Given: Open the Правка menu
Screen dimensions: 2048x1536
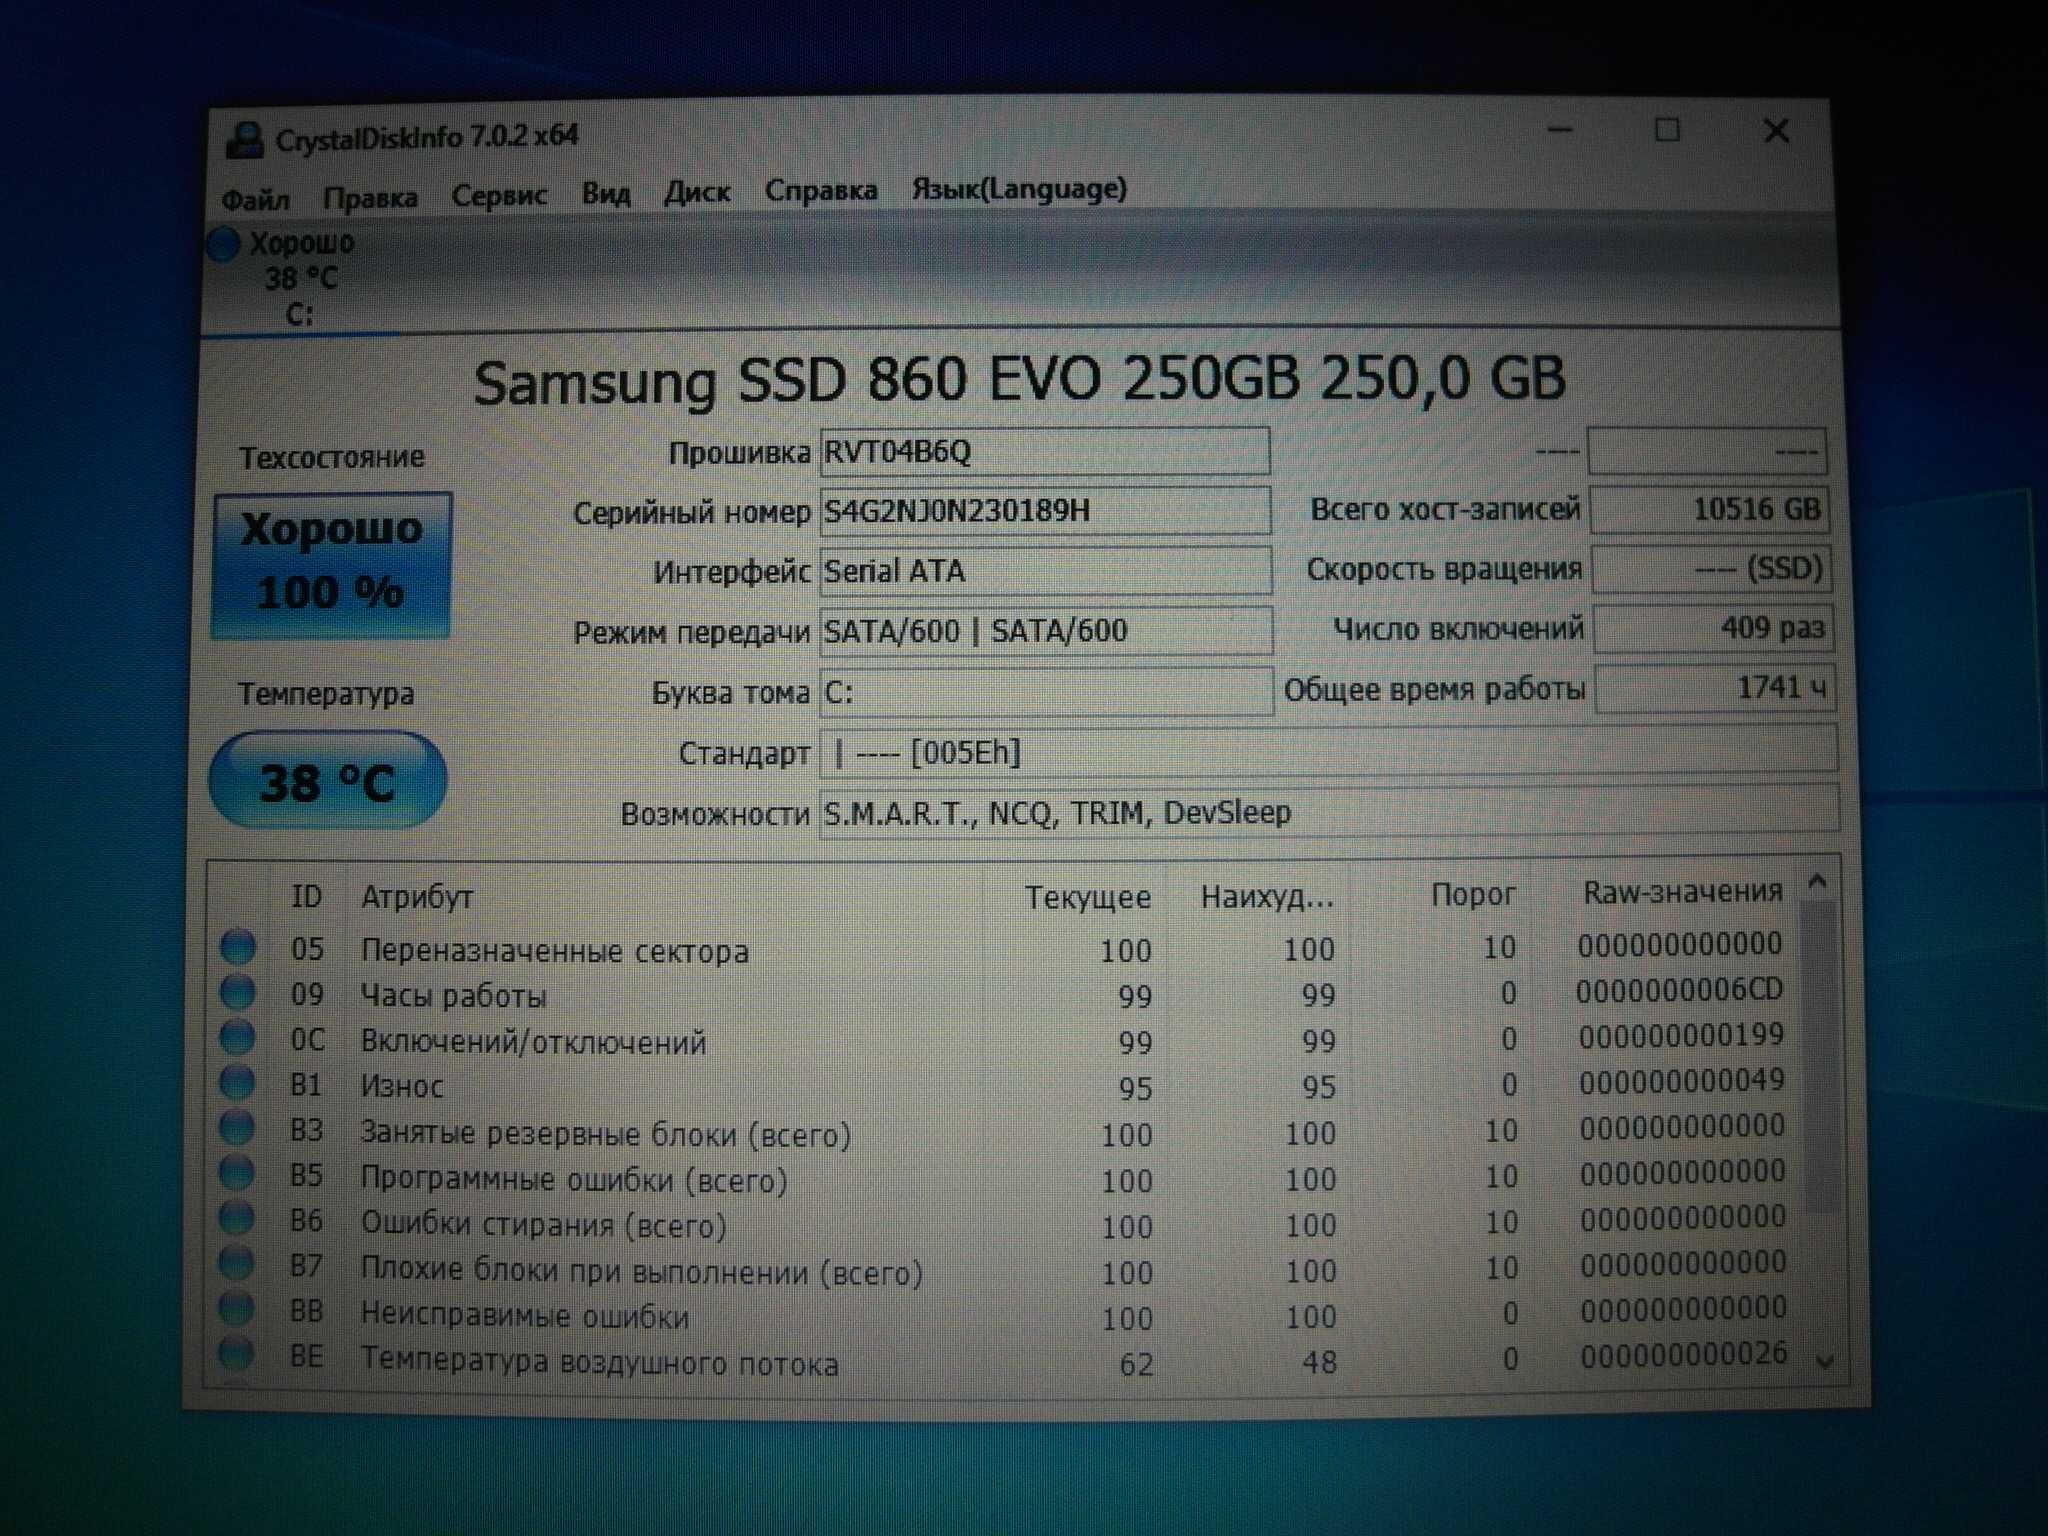Looking at the screenshot, I should point(370,197).
